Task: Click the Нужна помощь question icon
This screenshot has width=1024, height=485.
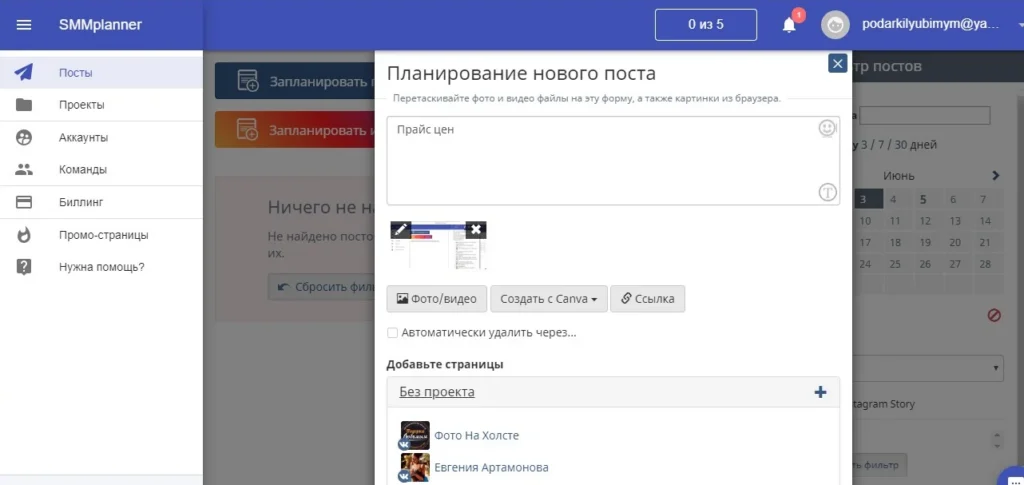Action: [x=24, y=267]
